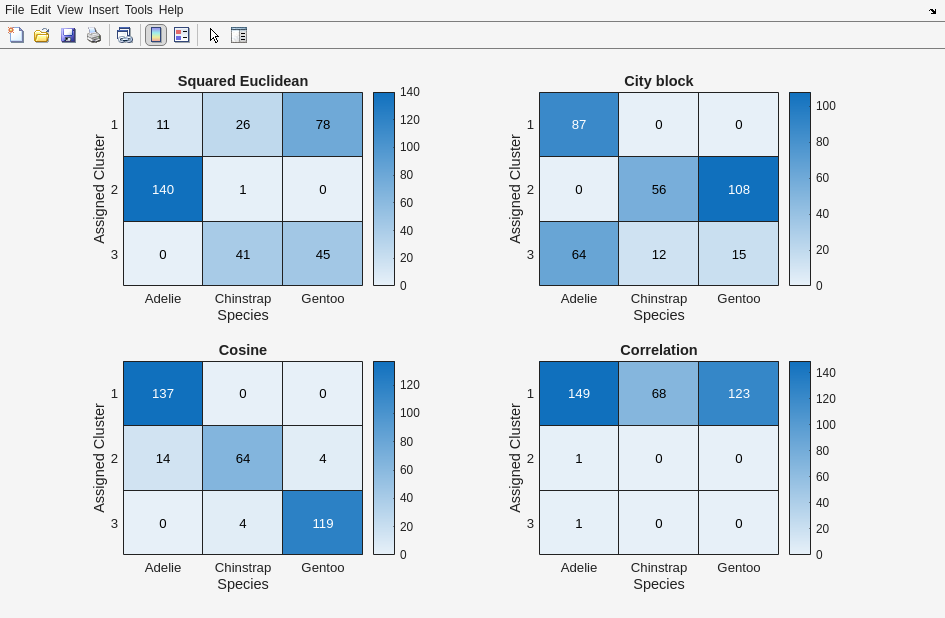Click the New Figure toolbar icon

click(x=16, y=35)
